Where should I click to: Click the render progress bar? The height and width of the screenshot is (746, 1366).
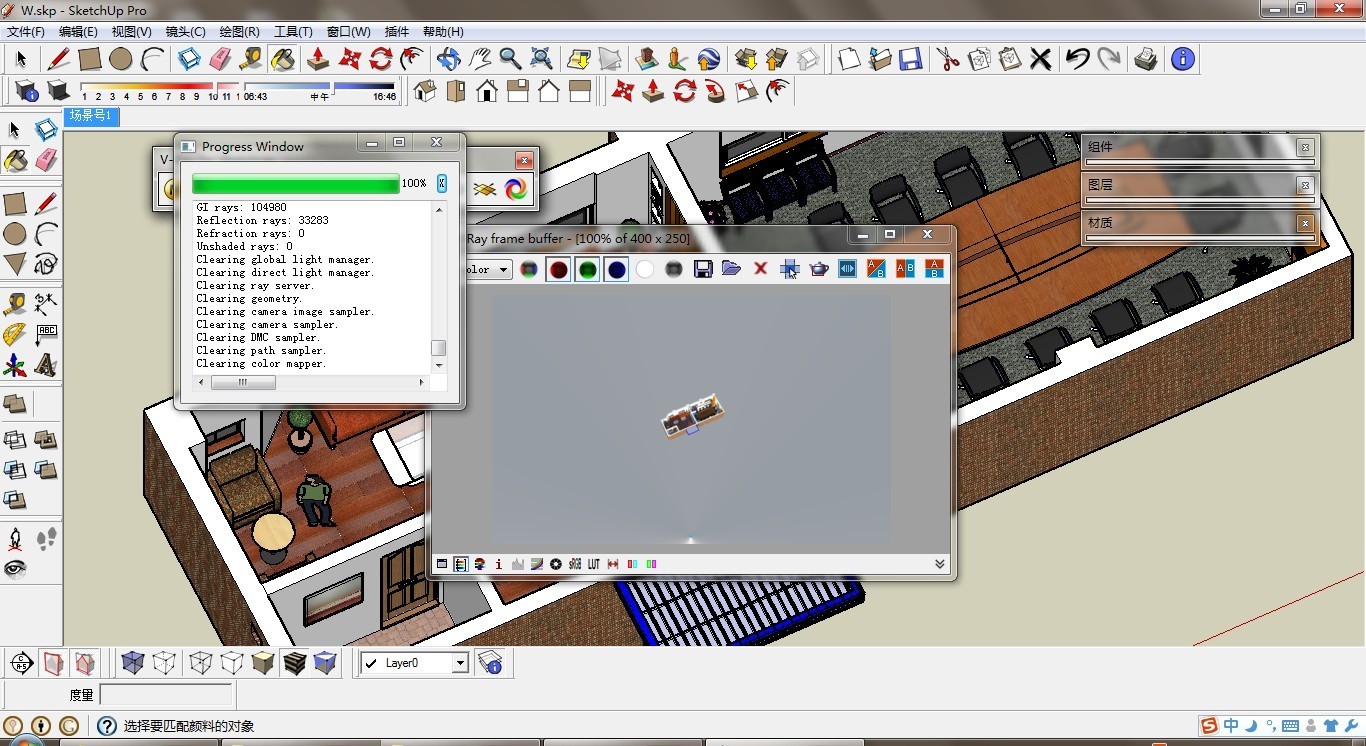pos(295,184)
